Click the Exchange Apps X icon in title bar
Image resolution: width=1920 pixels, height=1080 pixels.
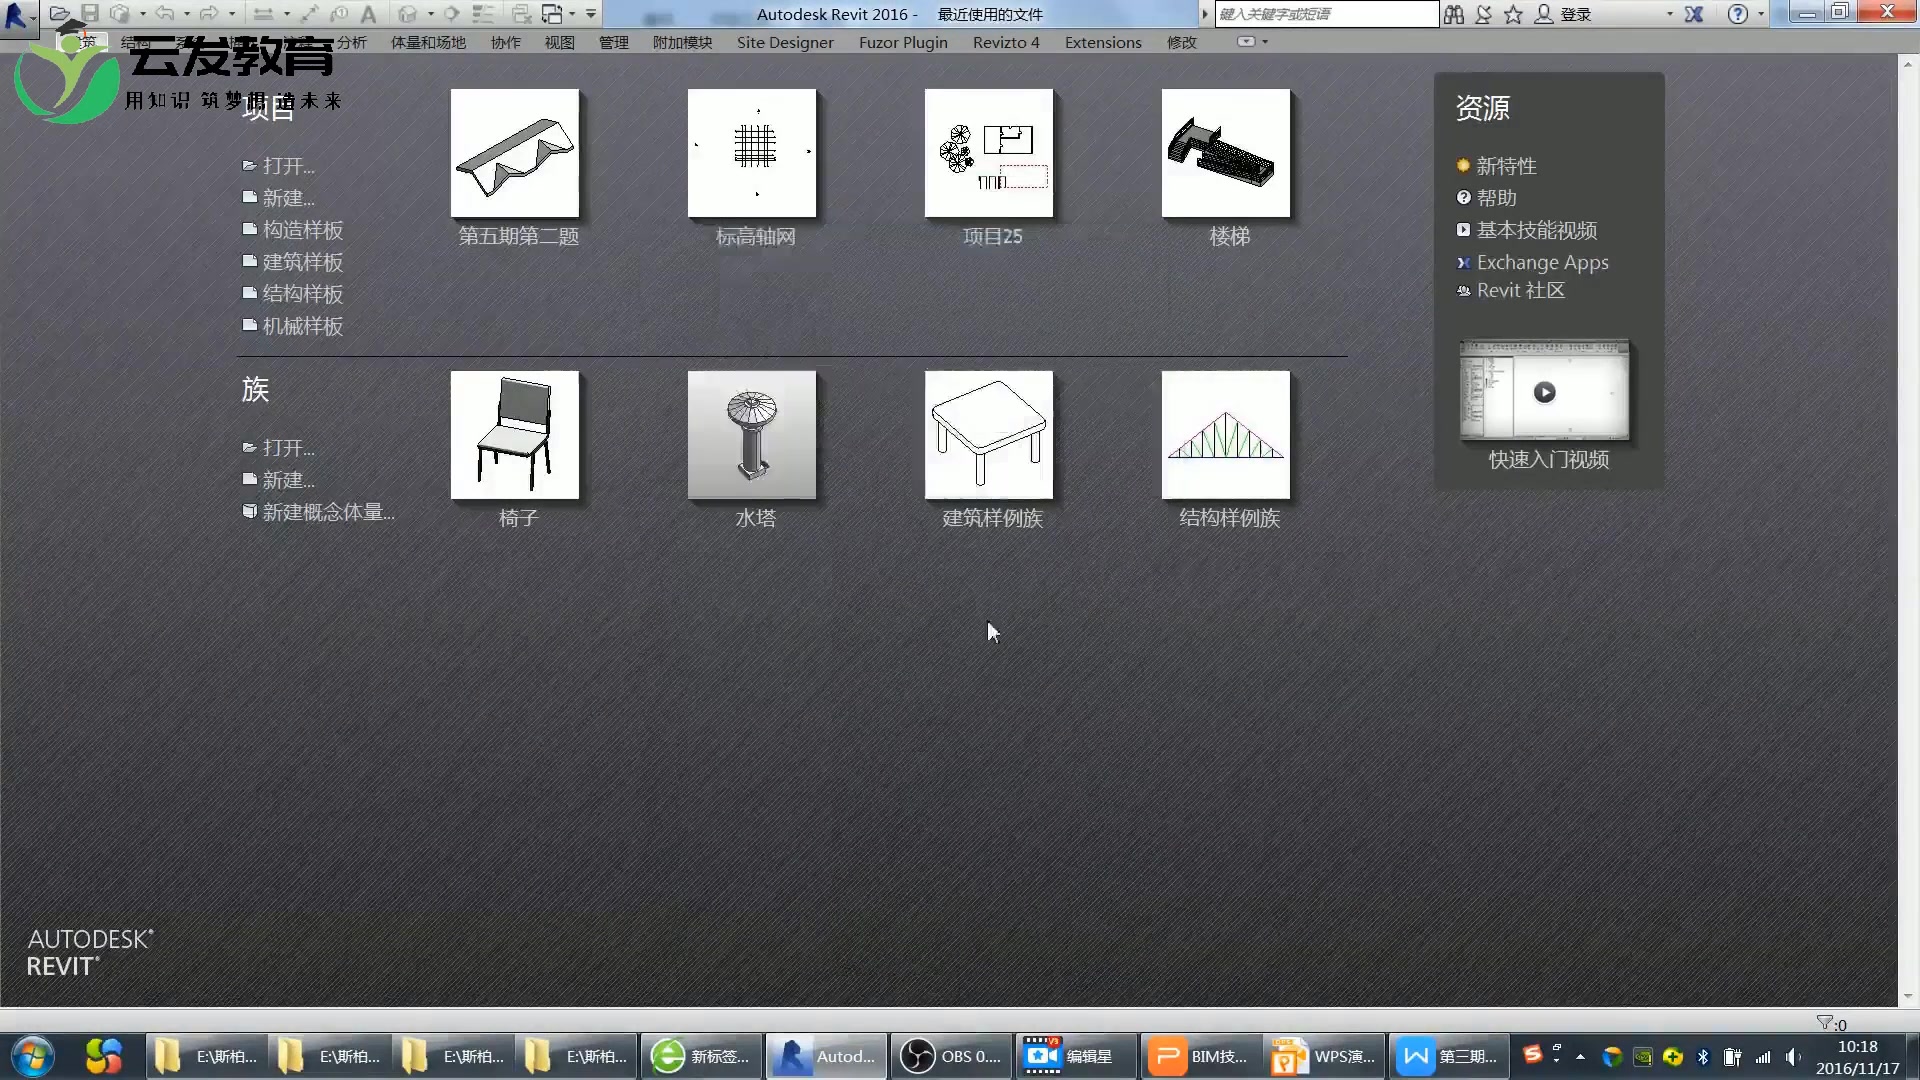[x=1693, y=14]
